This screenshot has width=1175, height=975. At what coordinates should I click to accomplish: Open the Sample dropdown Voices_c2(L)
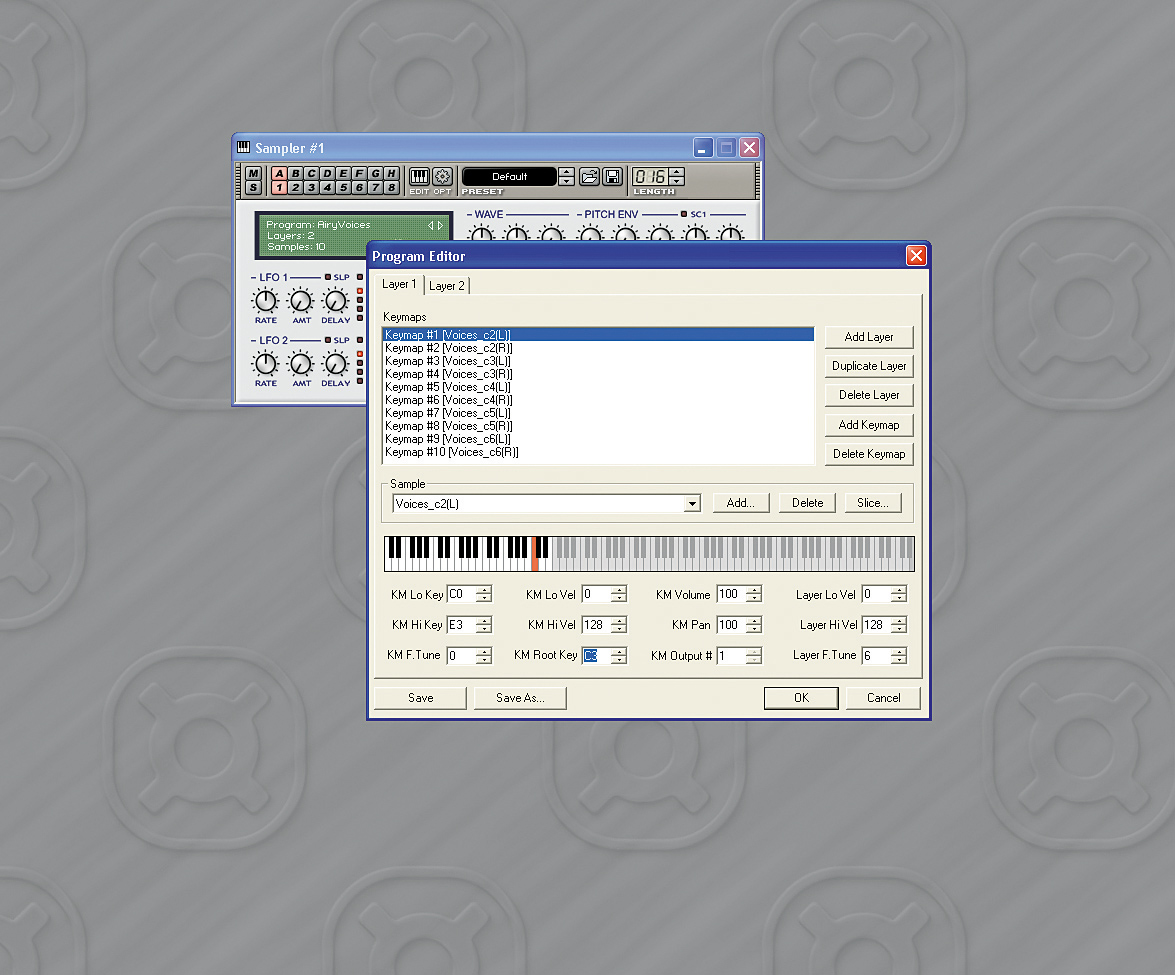click(692, 504)
